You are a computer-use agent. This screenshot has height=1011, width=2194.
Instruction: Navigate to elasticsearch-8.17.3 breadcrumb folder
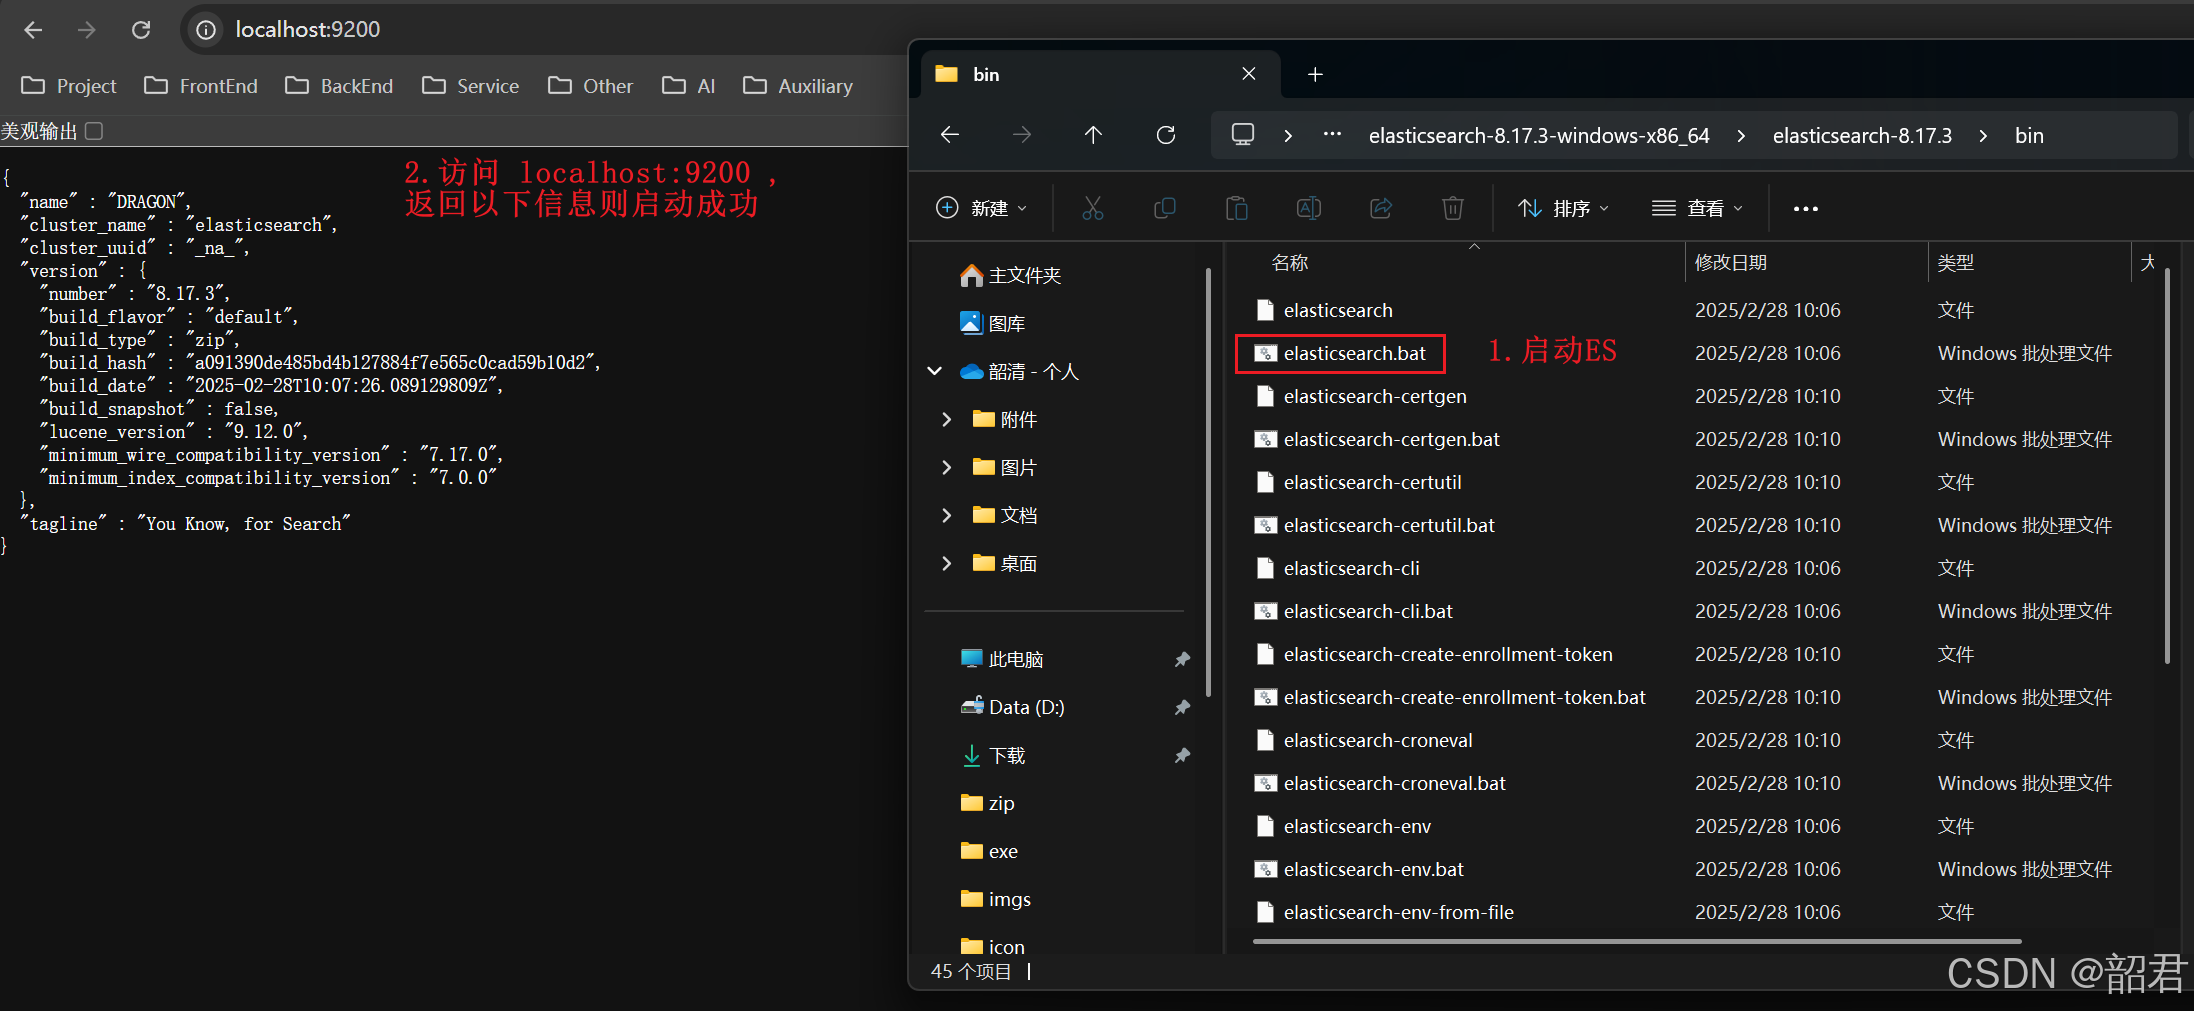pyautogui.click(x=1862, y=135)
